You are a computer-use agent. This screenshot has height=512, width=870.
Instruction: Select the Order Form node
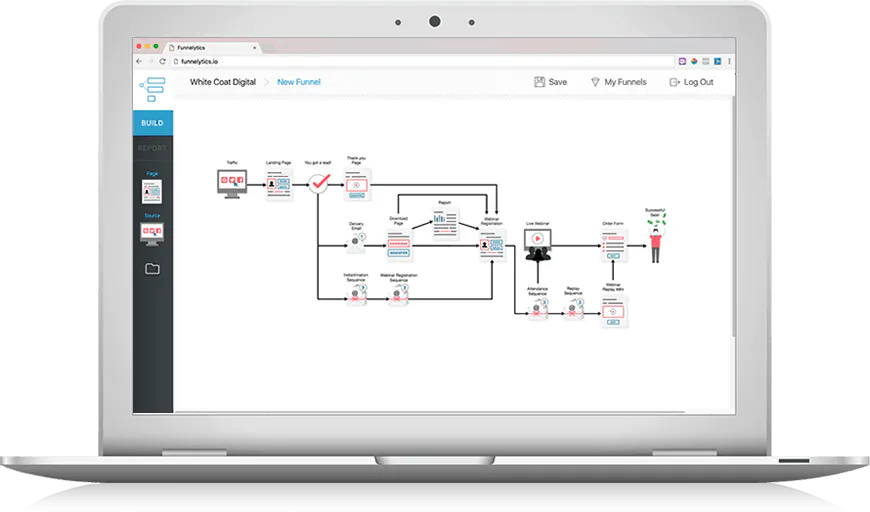click(614, 245)
